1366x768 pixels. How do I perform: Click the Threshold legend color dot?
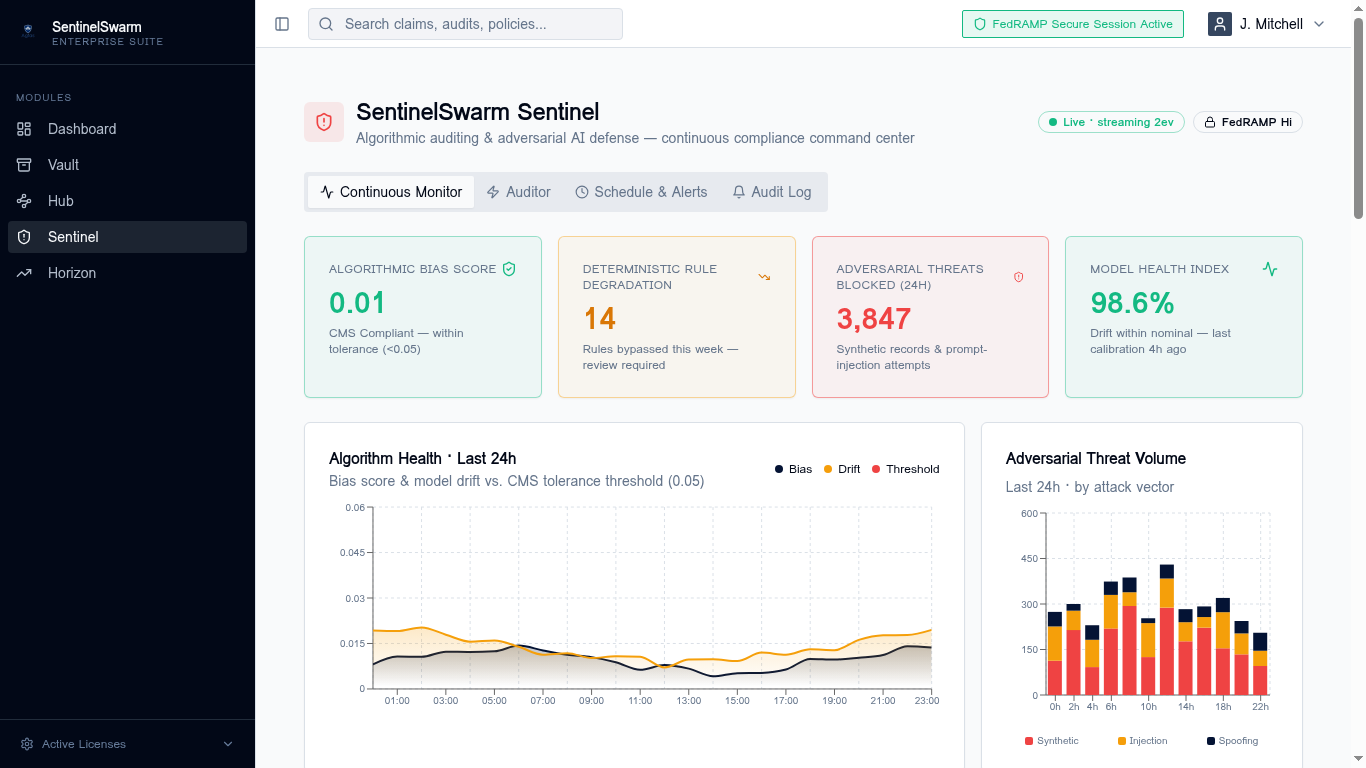[x=876, y=469]
